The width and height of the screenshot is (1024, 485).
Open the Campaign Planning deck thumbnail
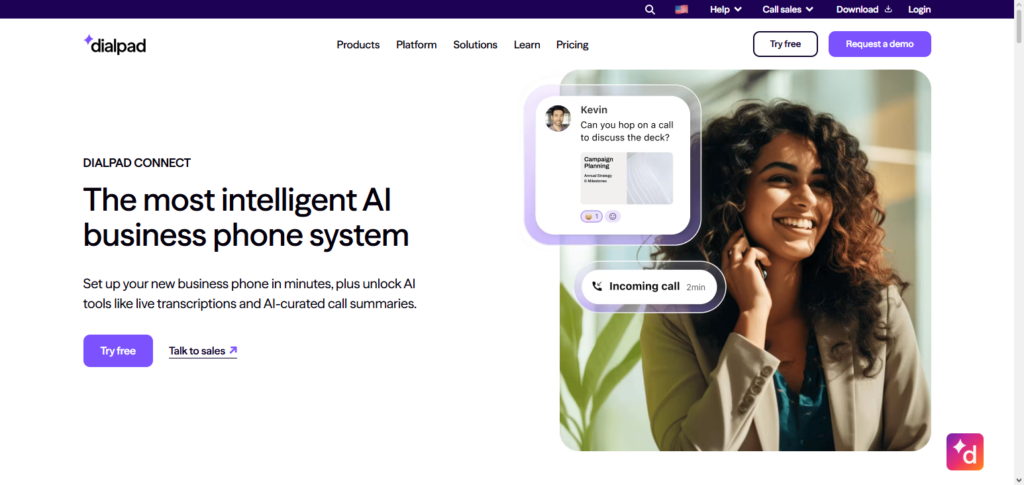tap(626, 178)
